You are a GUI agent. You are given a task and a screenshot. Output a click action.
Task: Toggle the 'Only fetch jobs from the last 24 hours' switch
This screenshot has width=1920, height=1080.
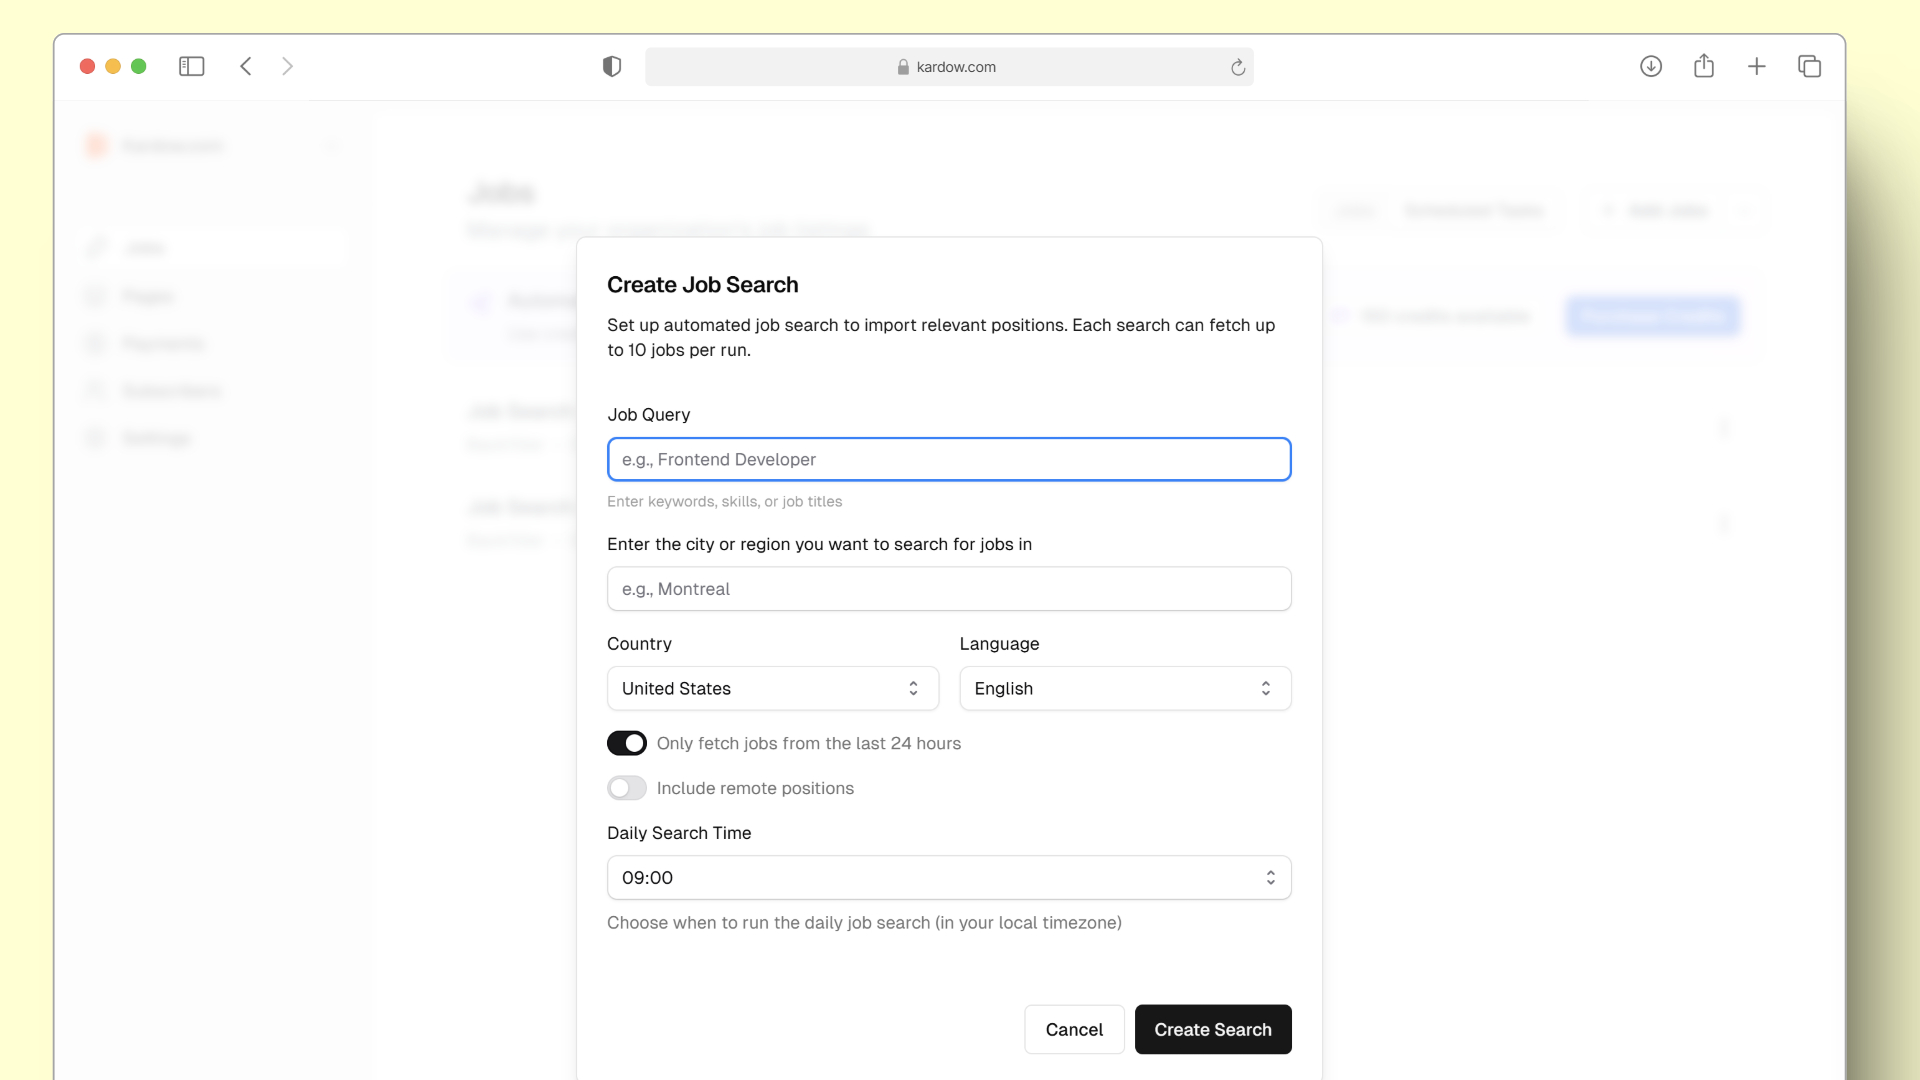pos(626,742)
